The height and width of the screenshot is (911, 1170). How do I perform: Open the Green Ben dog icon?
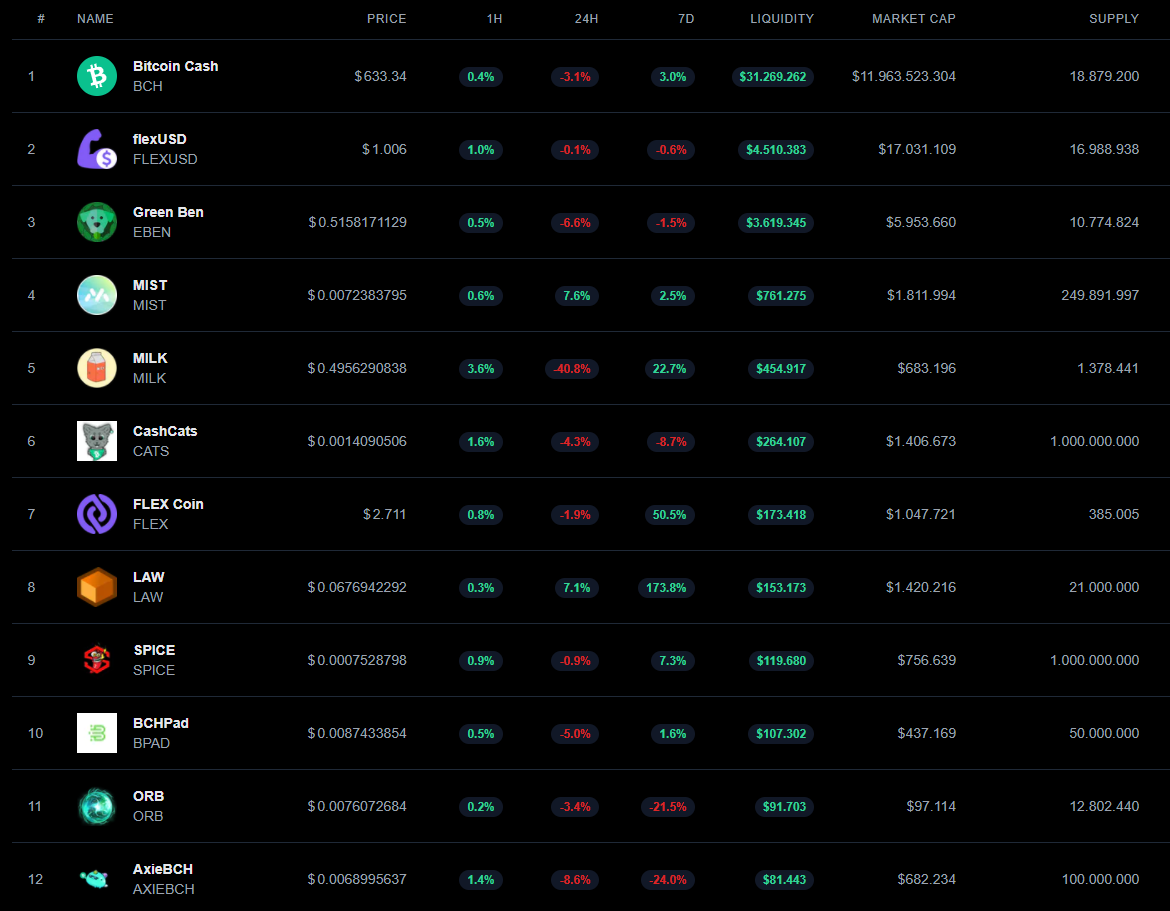coord(97,222)
